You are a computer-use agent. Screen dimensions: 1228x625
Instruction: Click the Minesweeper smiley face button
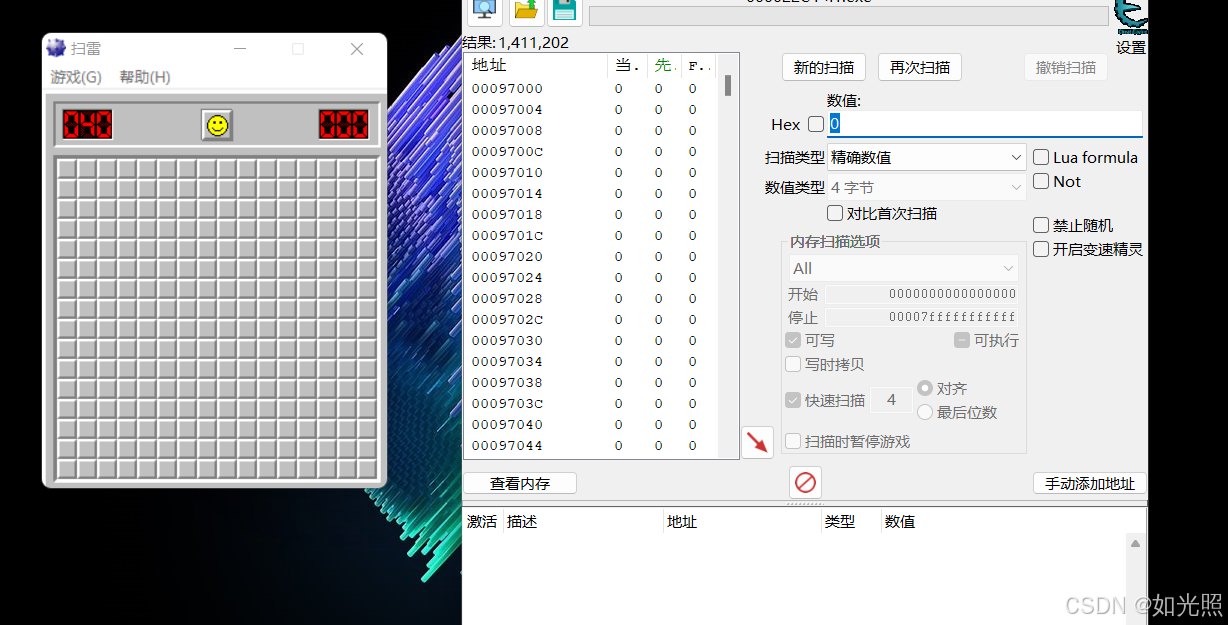click(x=217, y=125)
